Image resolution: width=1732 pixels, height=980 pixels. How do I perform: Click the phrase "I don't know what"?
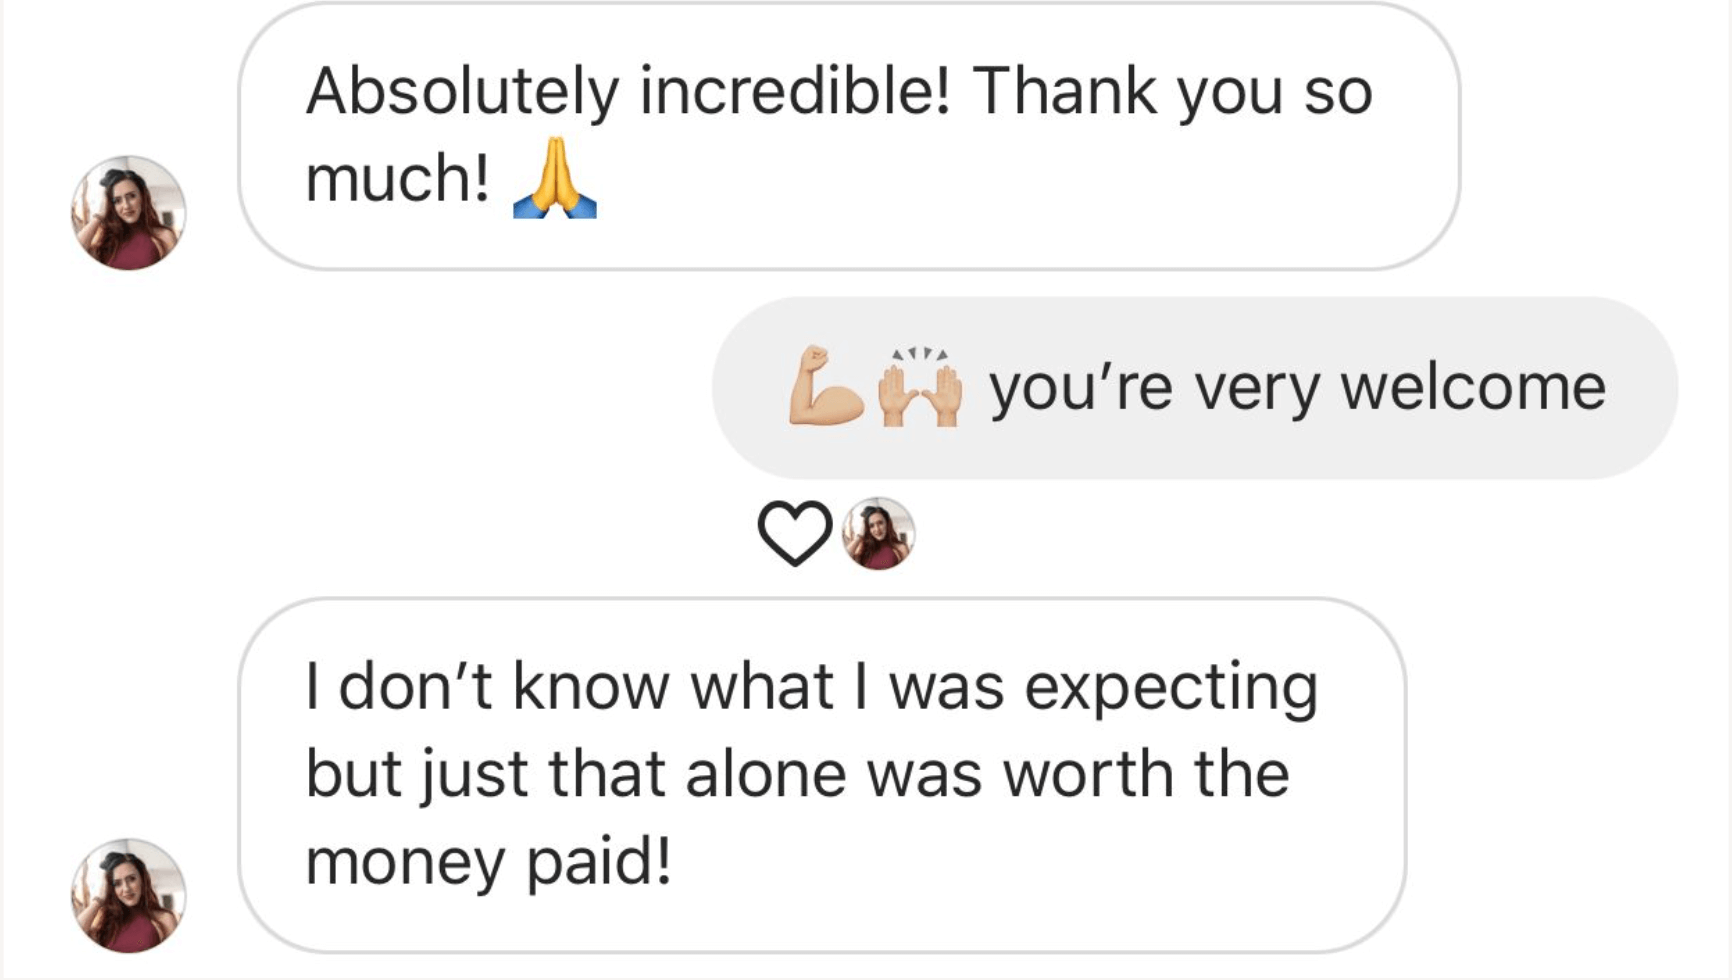pos(570,687)
